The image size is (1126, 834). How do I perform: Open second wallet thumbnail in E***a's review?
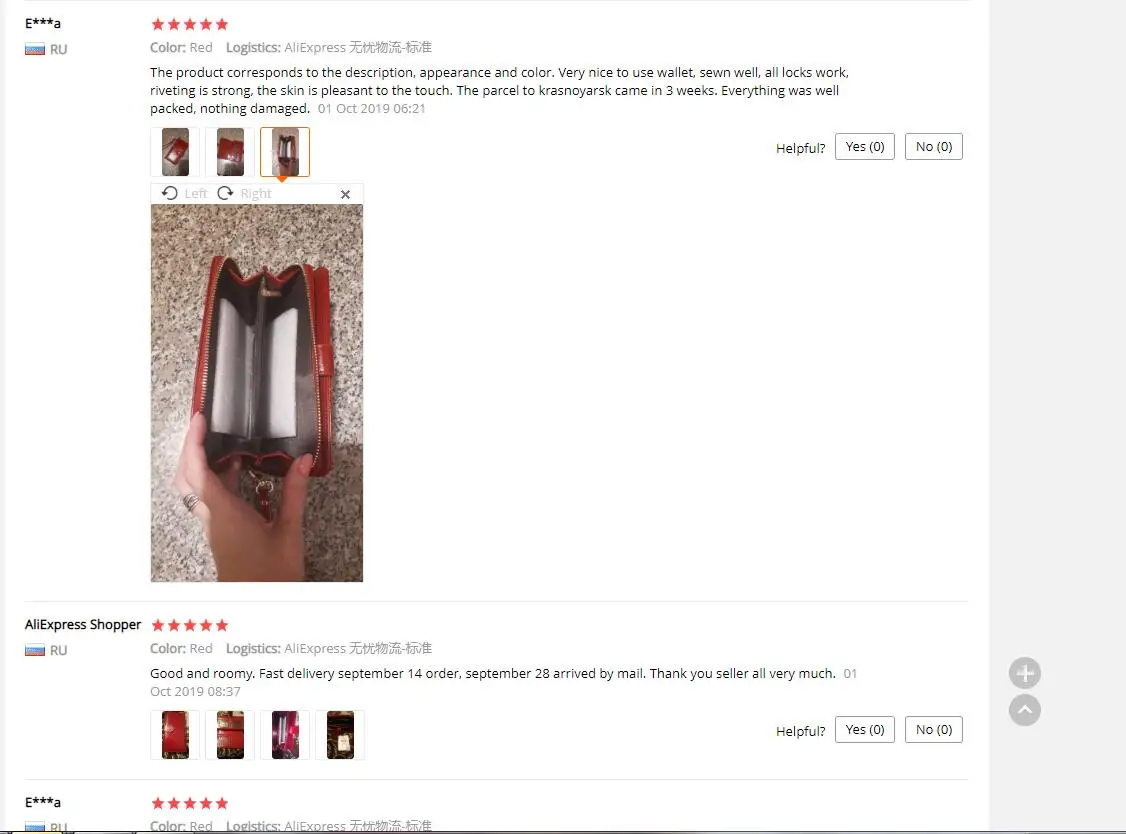coord(230,152)
